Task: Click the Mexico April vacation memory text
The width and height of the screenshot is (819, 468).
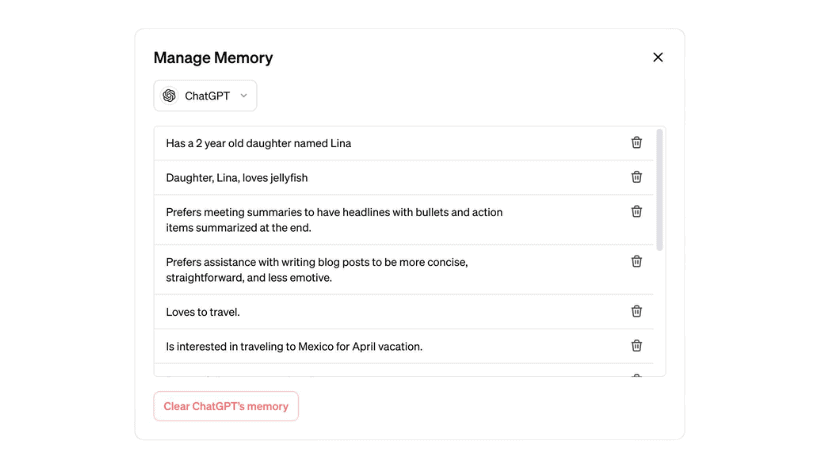Action: point(294,347)
